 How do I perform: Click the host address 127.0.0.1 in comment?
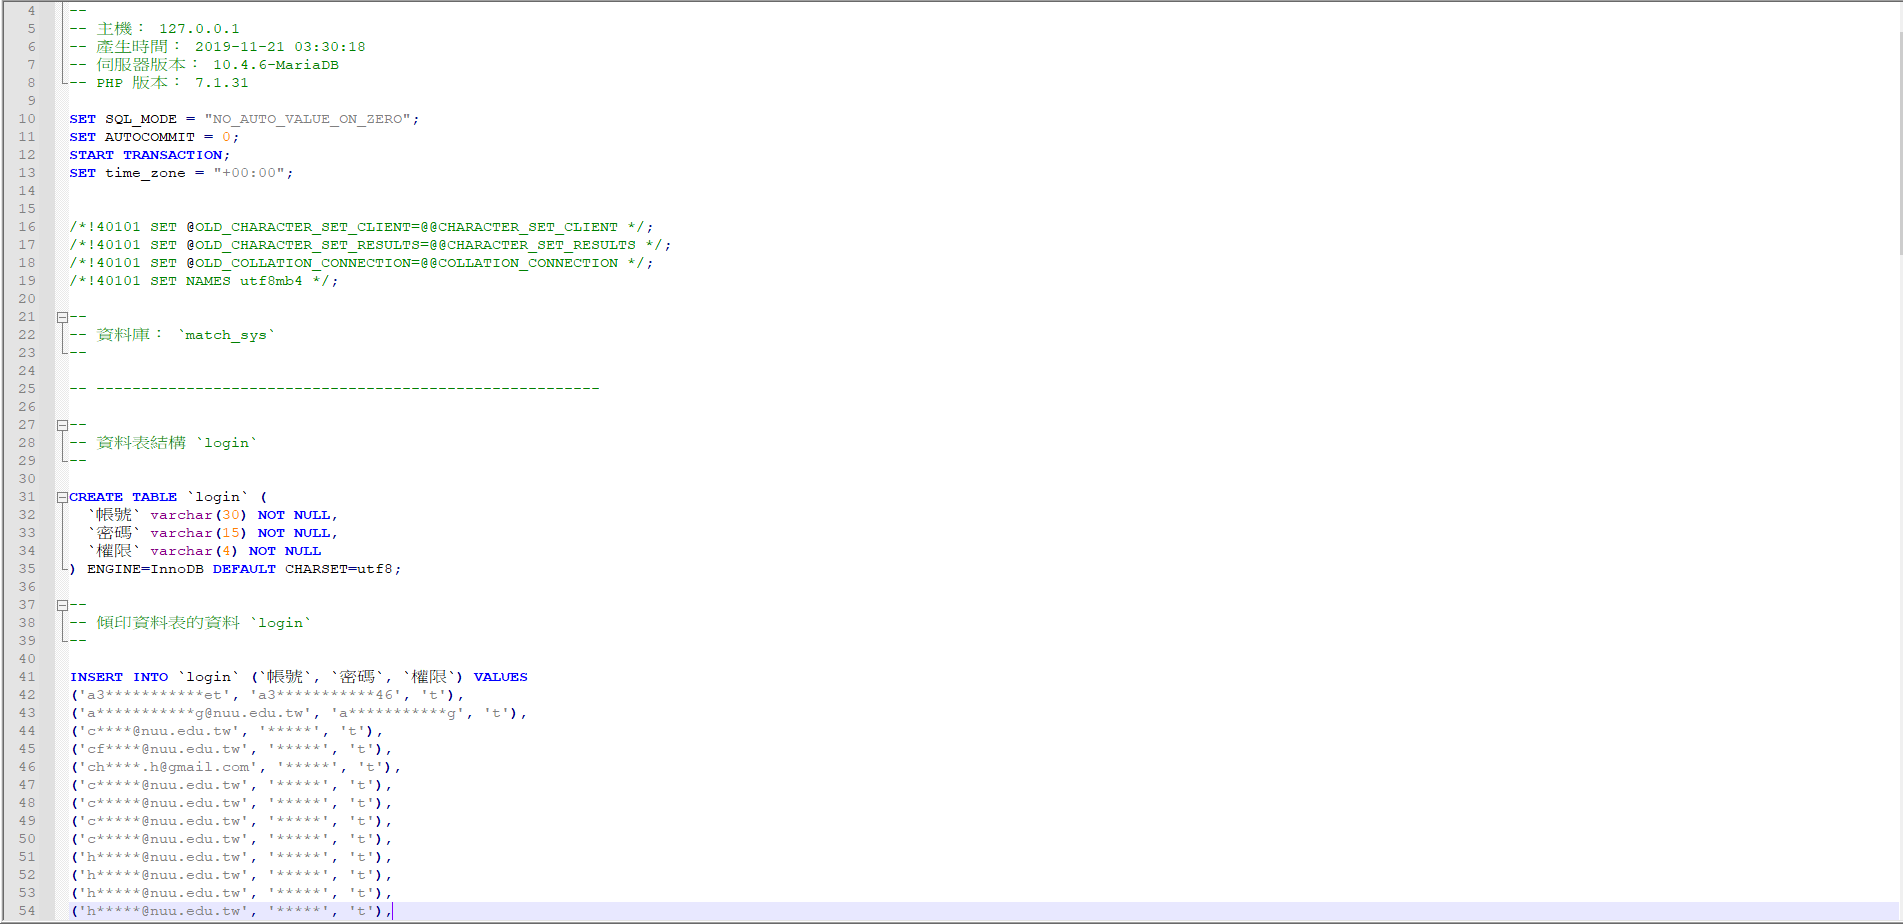(199, 29)
